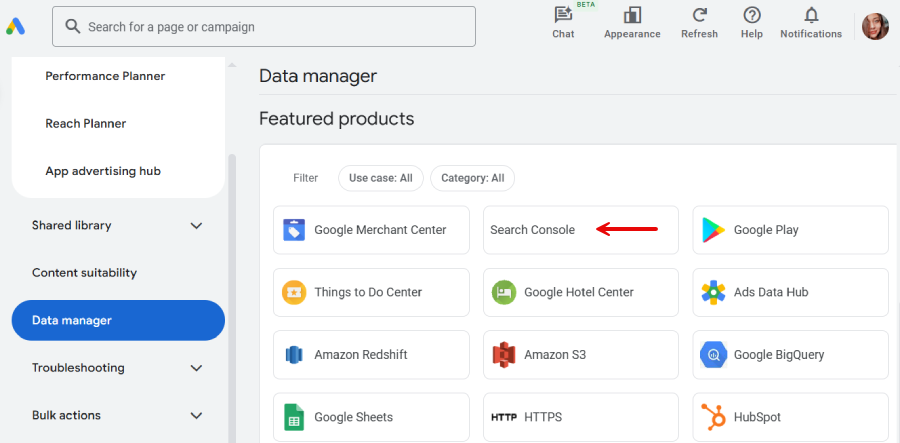Click the Google Ads logo

coord(15,26)
